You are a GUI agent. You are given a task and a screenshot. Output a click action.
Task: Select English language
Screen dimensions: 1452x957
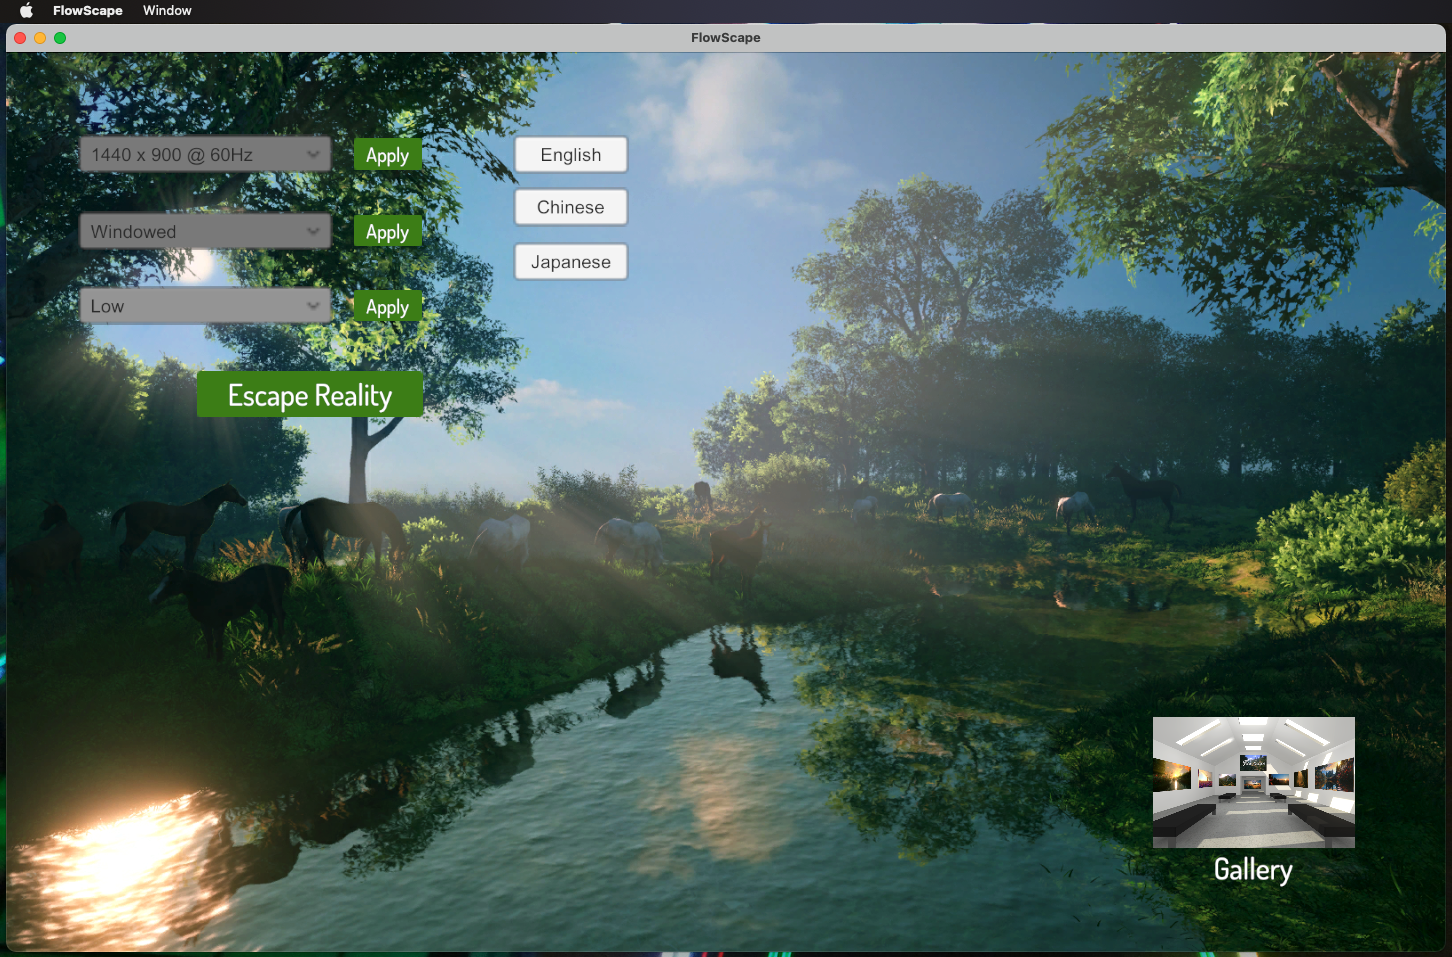571,155
